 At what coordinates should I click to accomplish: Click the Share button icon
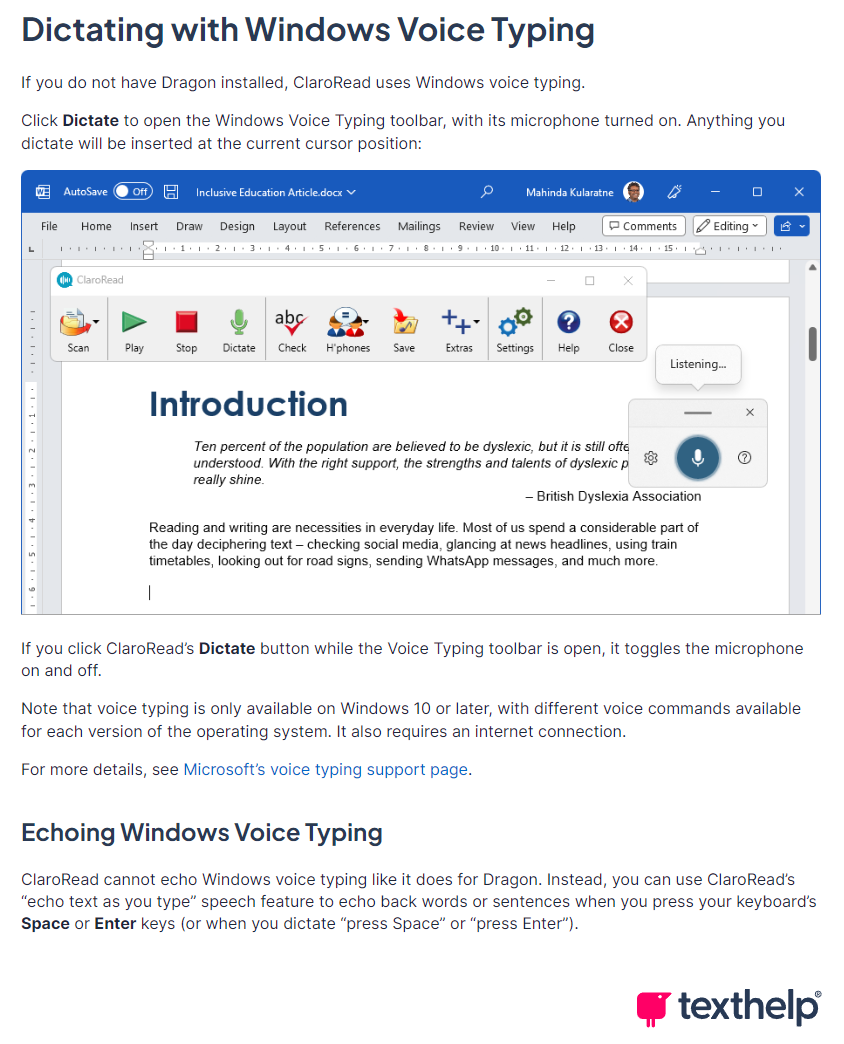(786, 226)
